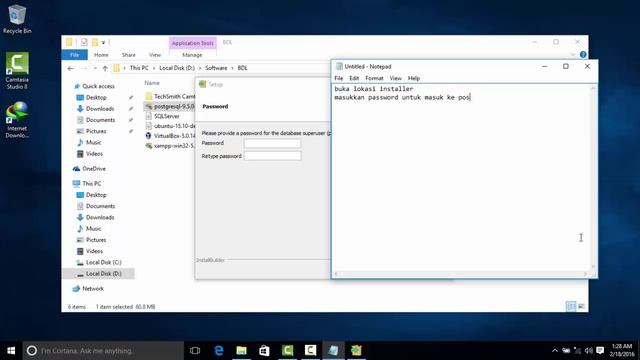Launch Camtasia Studio 8 desktop shortcut
The width and height of the screenshot is (640, 360).
coord(17,71)
